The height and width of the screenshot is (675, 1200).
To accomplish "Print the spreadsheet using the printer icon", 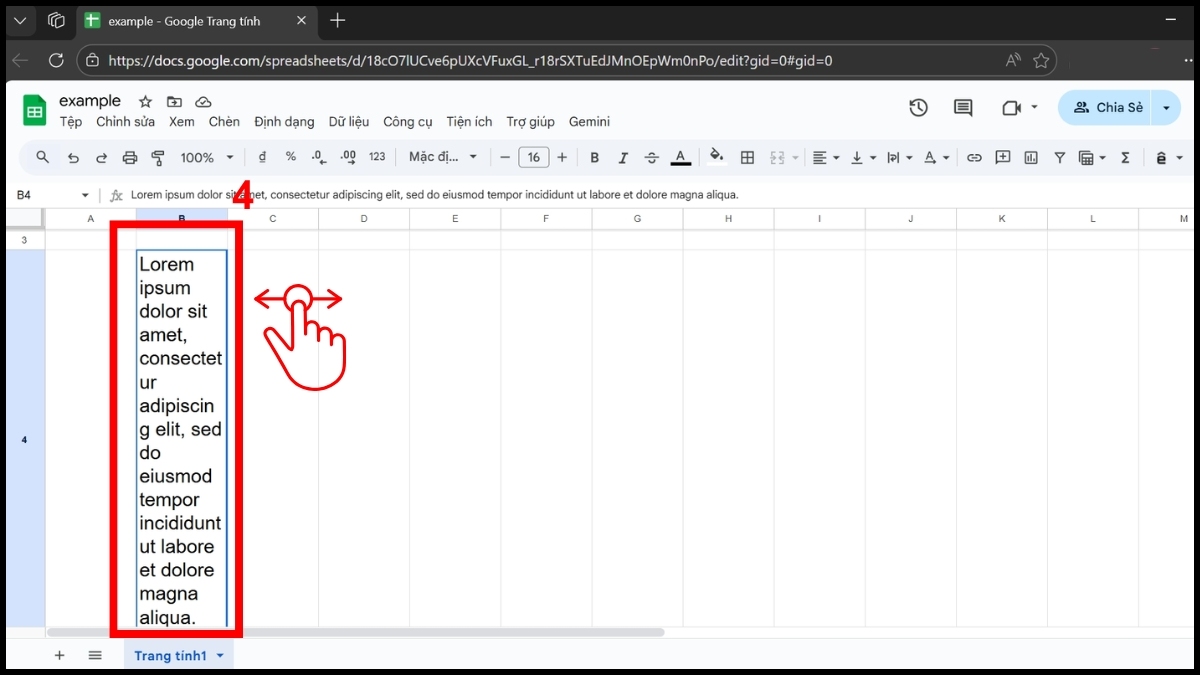I will pos(129,157).
